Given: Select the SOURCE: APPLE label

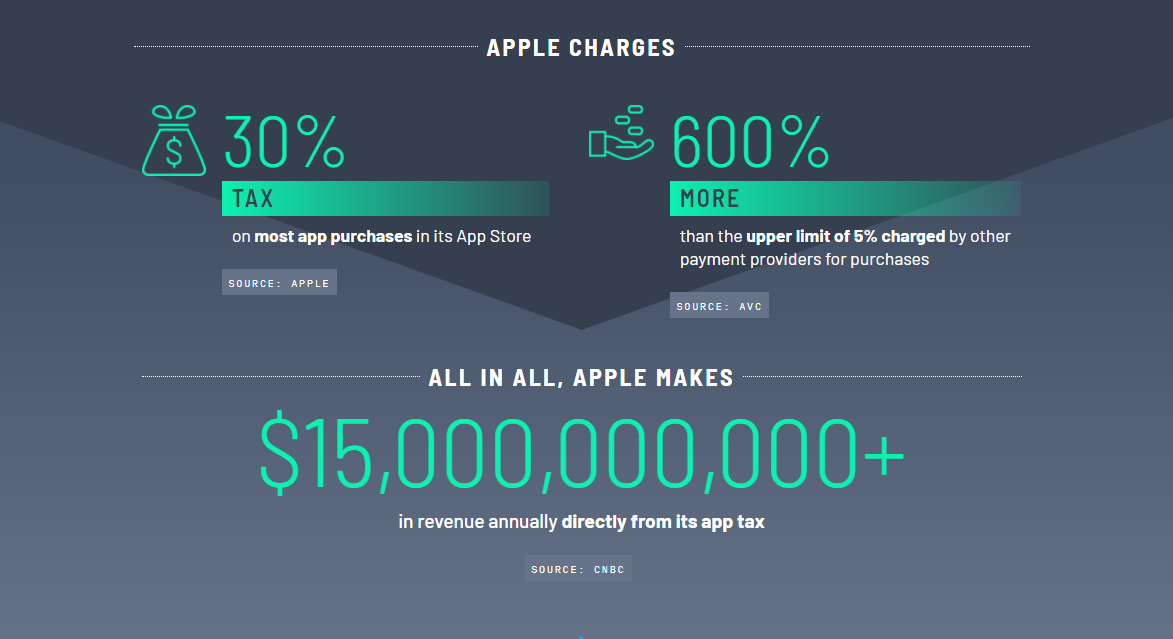Looking at the screenshot, I should (x=279, y=282).
